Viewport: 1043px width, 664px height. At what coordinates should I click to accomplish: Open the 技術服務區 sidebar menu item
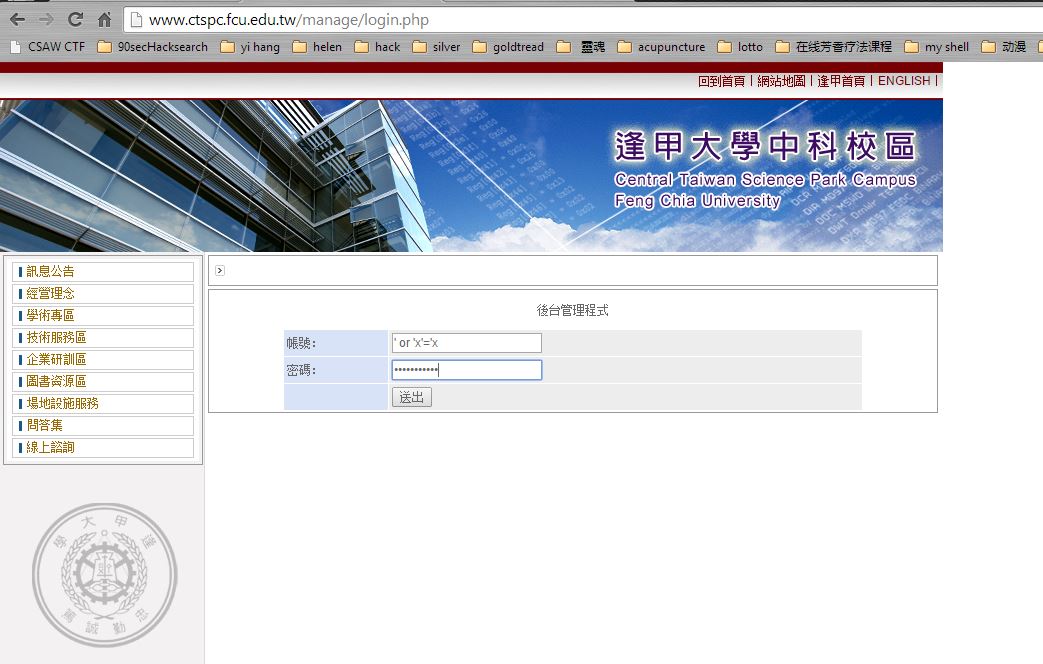click(x=103, y=337)
